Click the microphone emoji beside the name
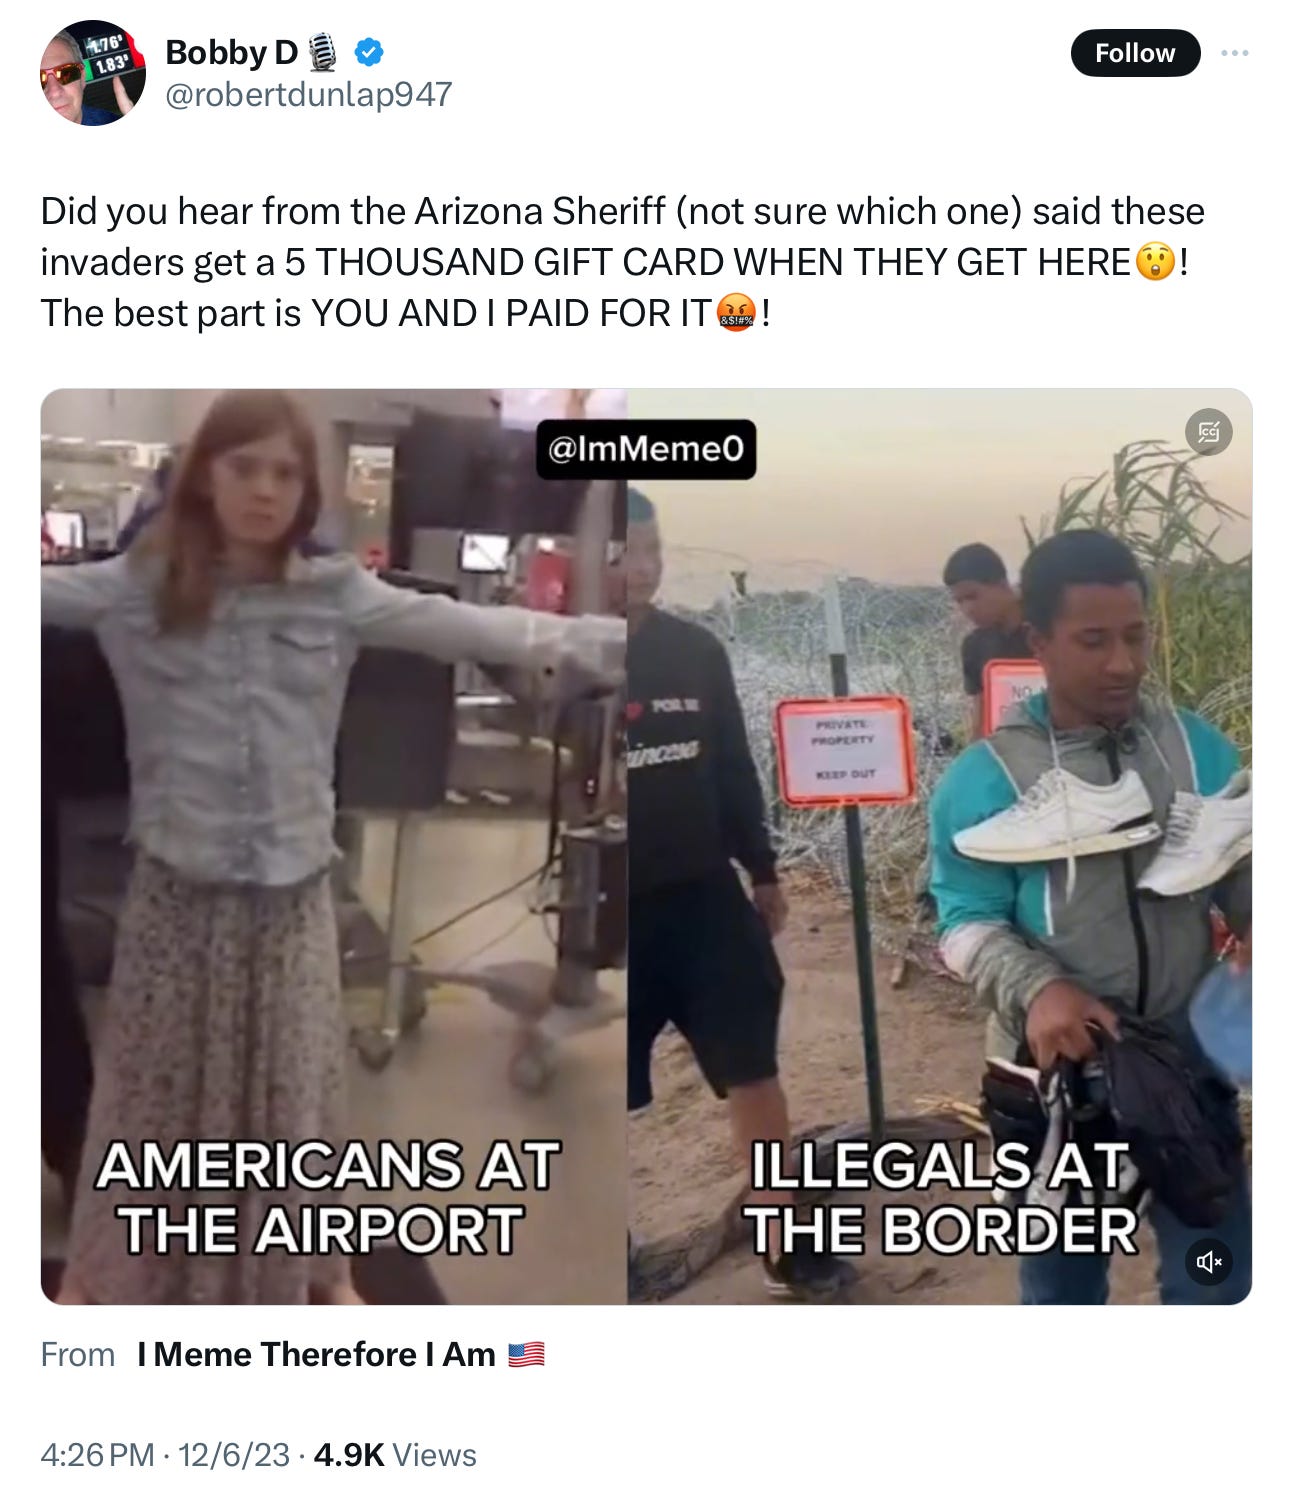This screenshot has height=1496, width=1295. pos(322,52)
